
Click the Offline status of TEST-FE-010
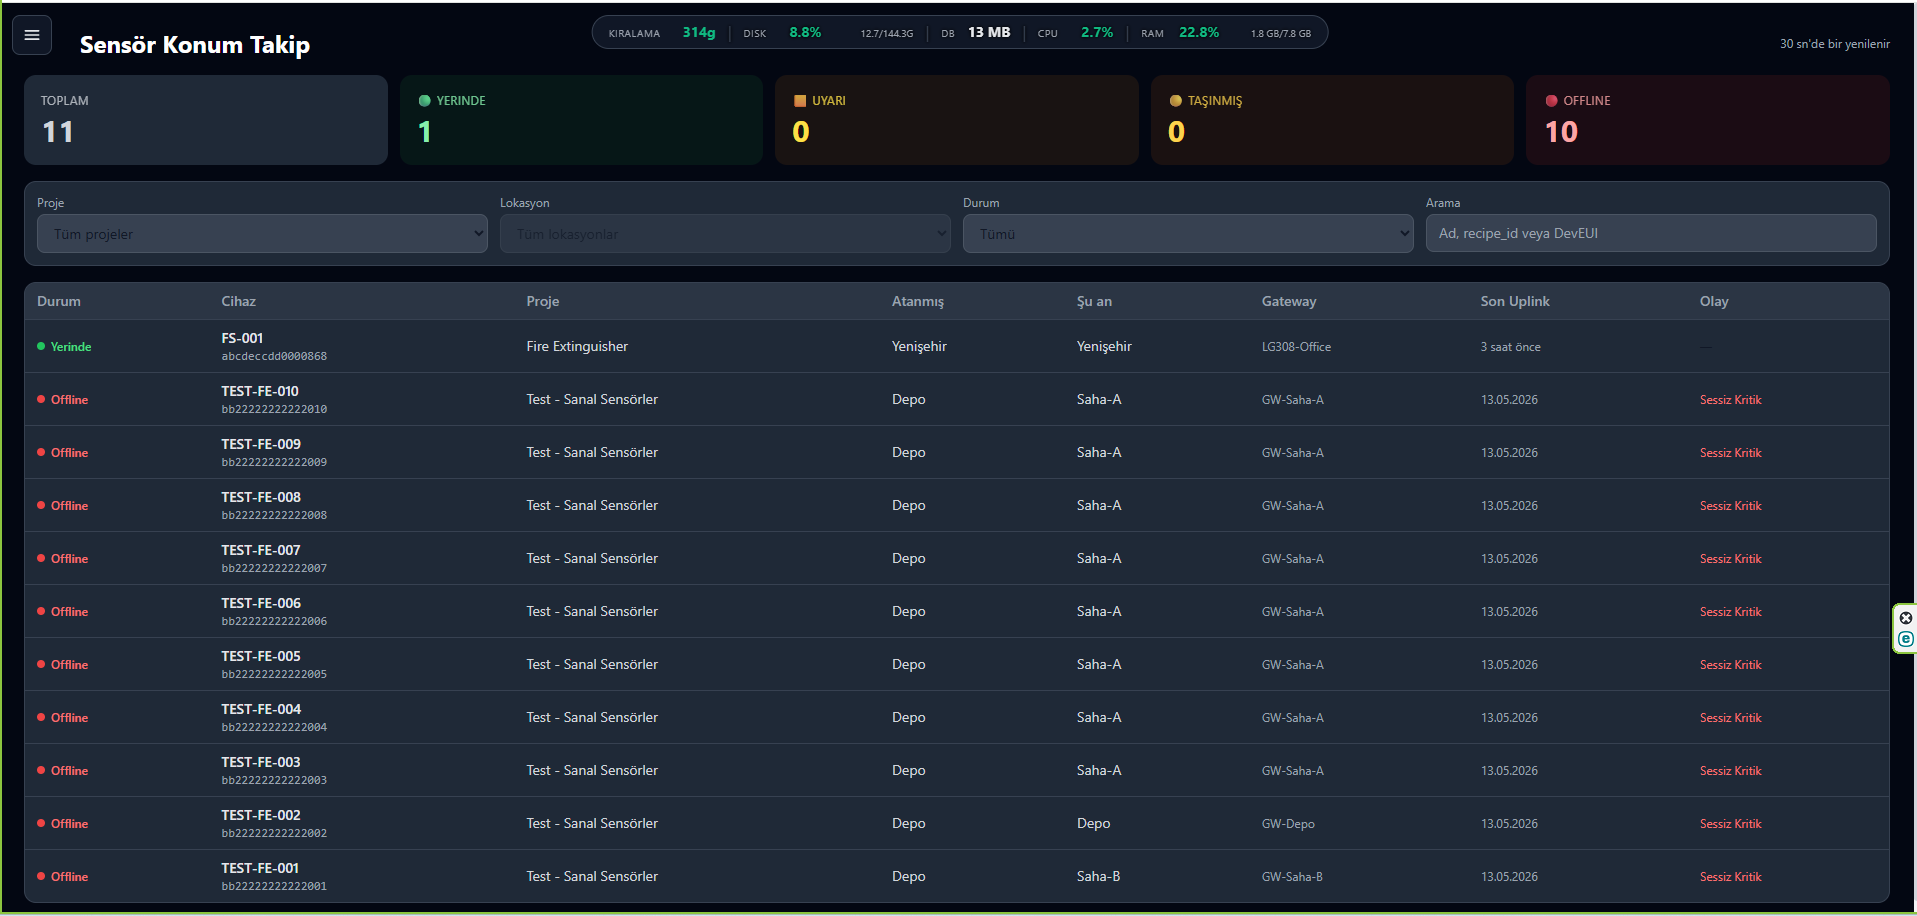(x=63, y=400)
